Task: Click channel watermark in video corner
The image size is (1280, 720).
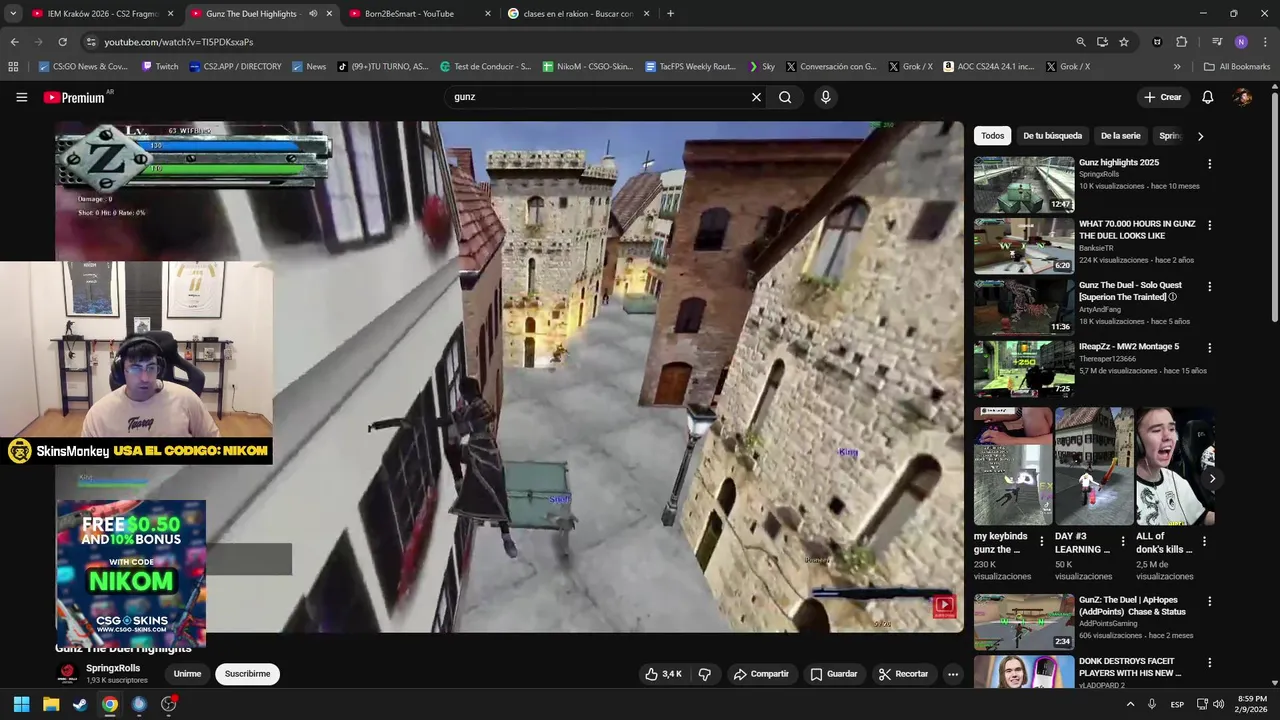Action: pos(944,605)
